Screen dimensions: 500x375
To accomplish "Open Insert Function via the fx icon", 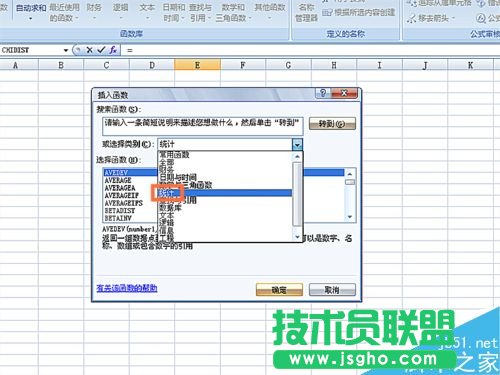I will (113, 50).
